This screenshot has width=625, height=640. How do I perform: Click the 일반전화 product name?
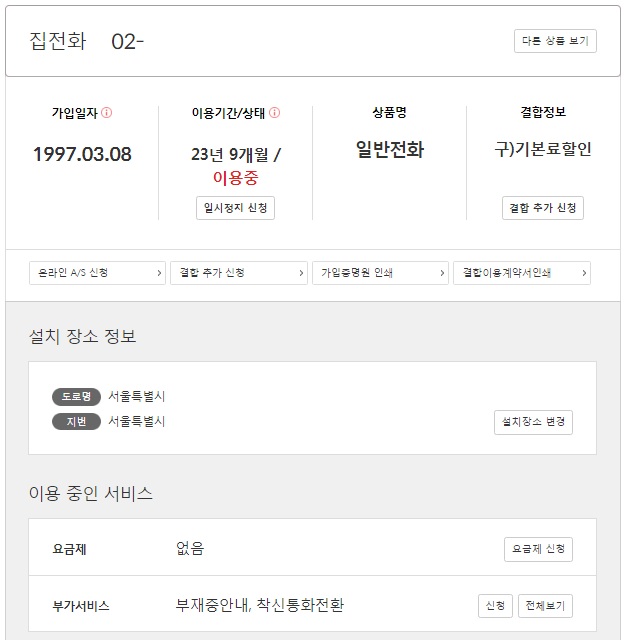pos(390,150)
